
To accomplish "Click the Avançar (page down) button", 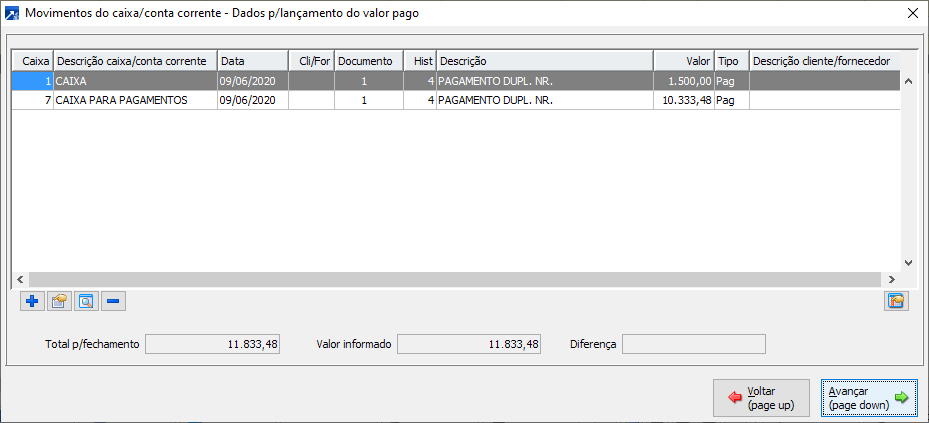I will pyautogui.click(x=869, y=398).
